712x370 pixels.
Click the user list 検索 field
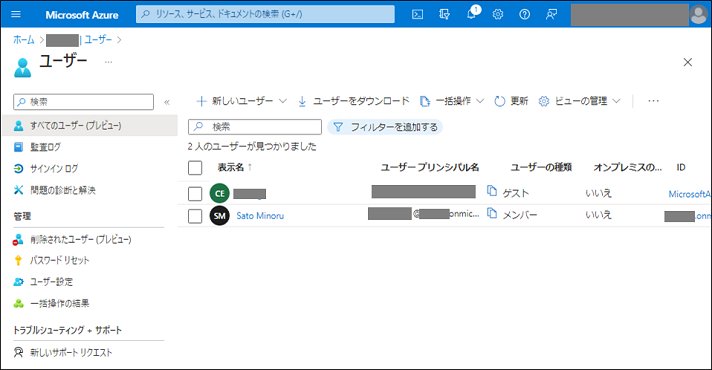pyautogui.click(x=255, y=127)
